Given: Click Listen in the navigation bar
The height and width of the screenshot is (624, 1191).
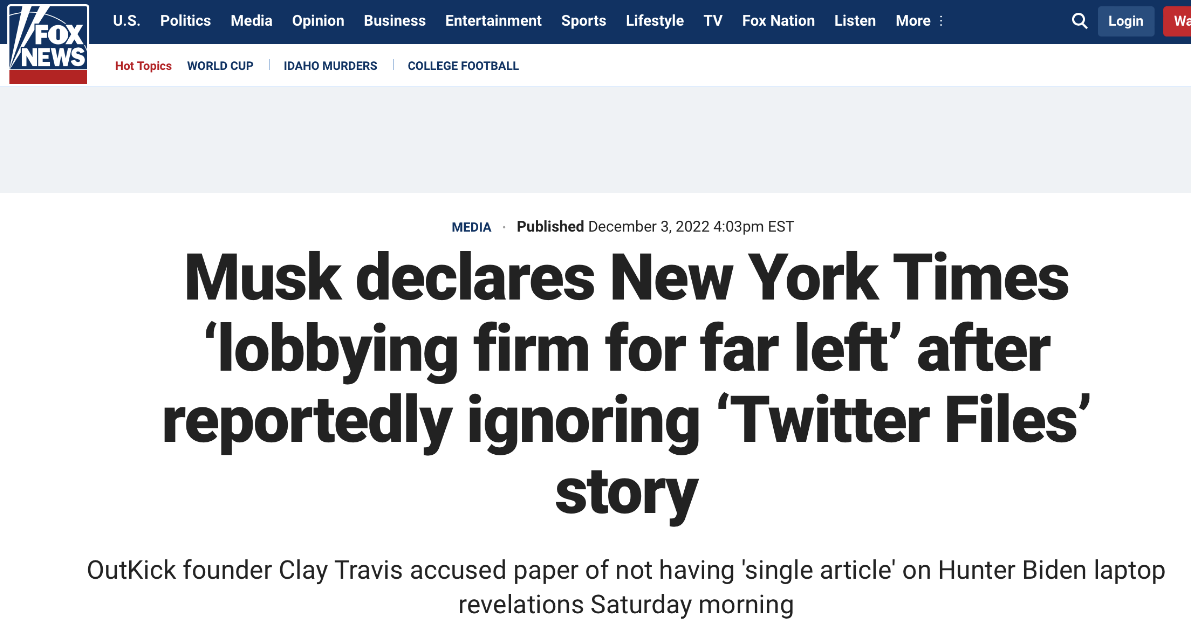Looking at the screenshot, I should [x=855, y=21].
